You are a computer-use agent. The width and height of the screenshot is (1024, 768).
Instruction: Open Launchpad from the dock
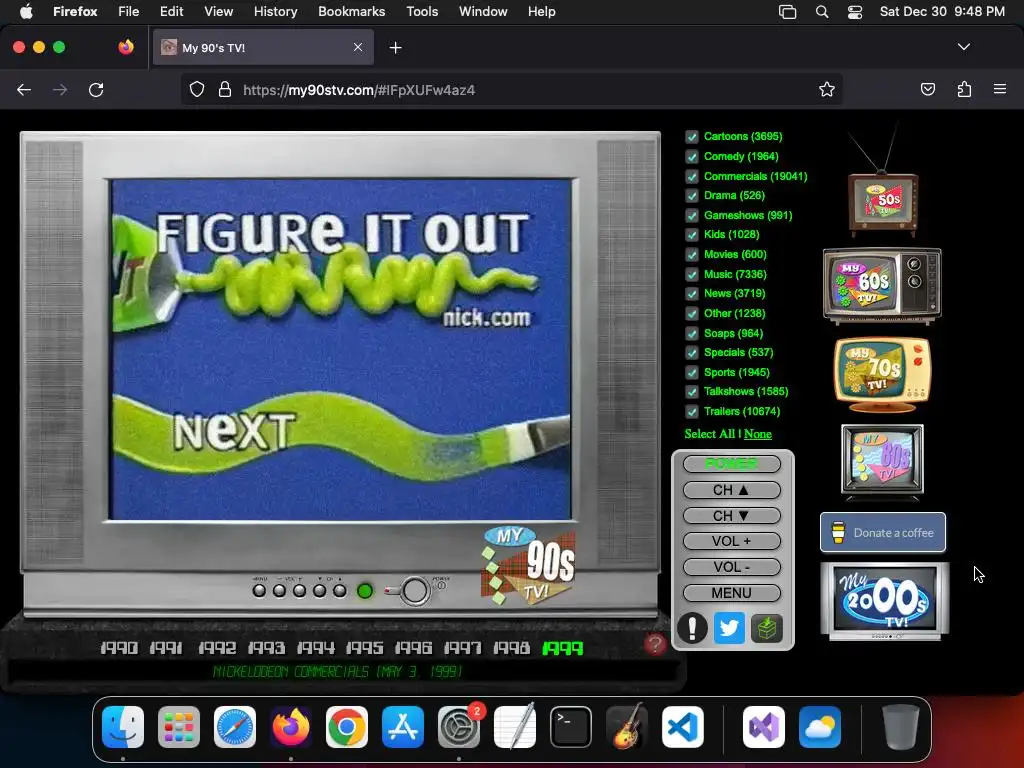(179, 727)
